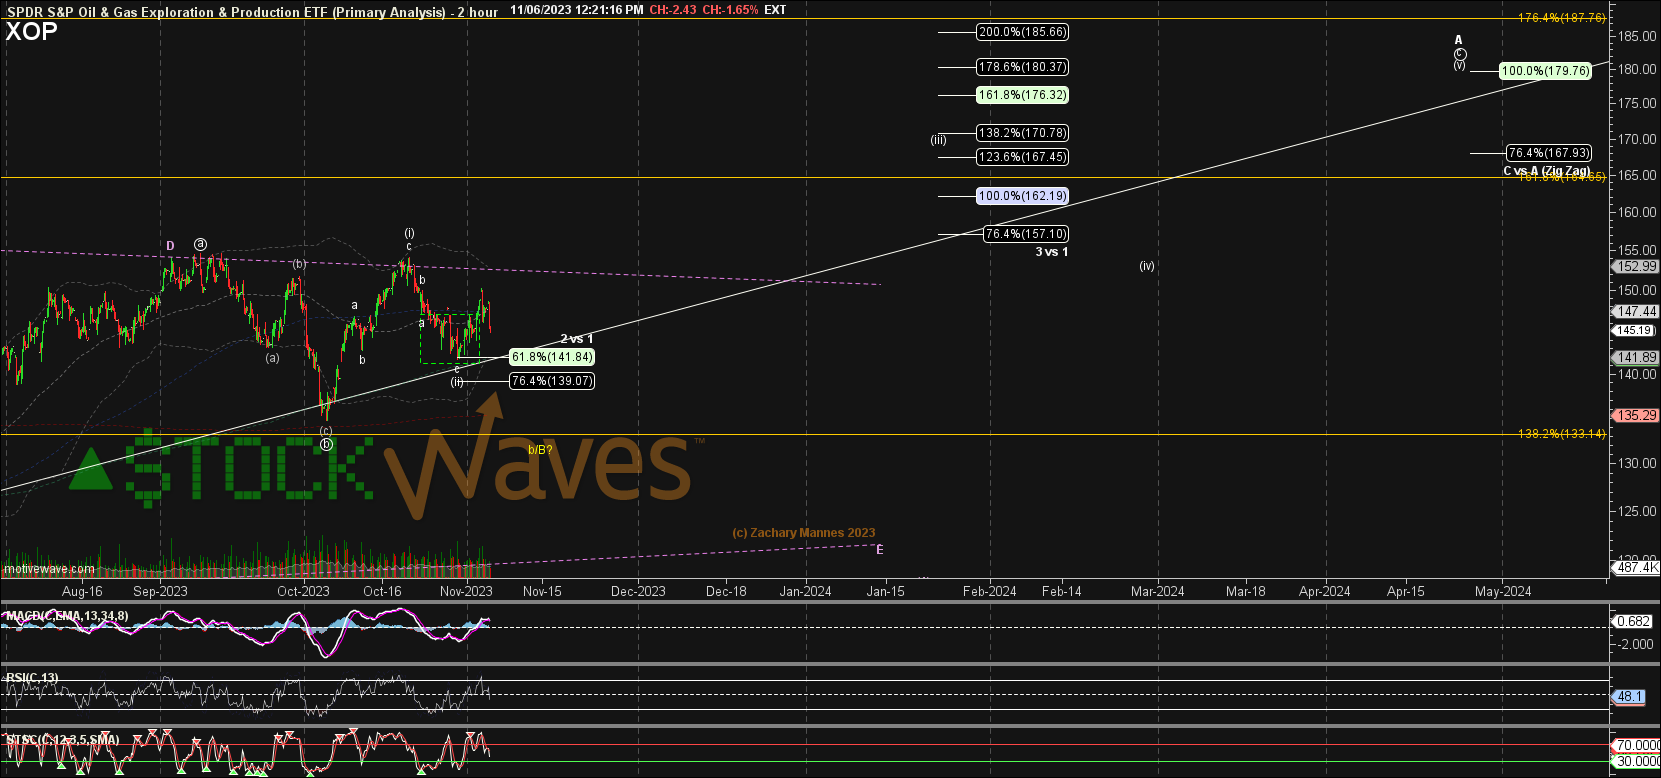
Task: Click the Aug-16 date on time axis
Action: point(82,591)
